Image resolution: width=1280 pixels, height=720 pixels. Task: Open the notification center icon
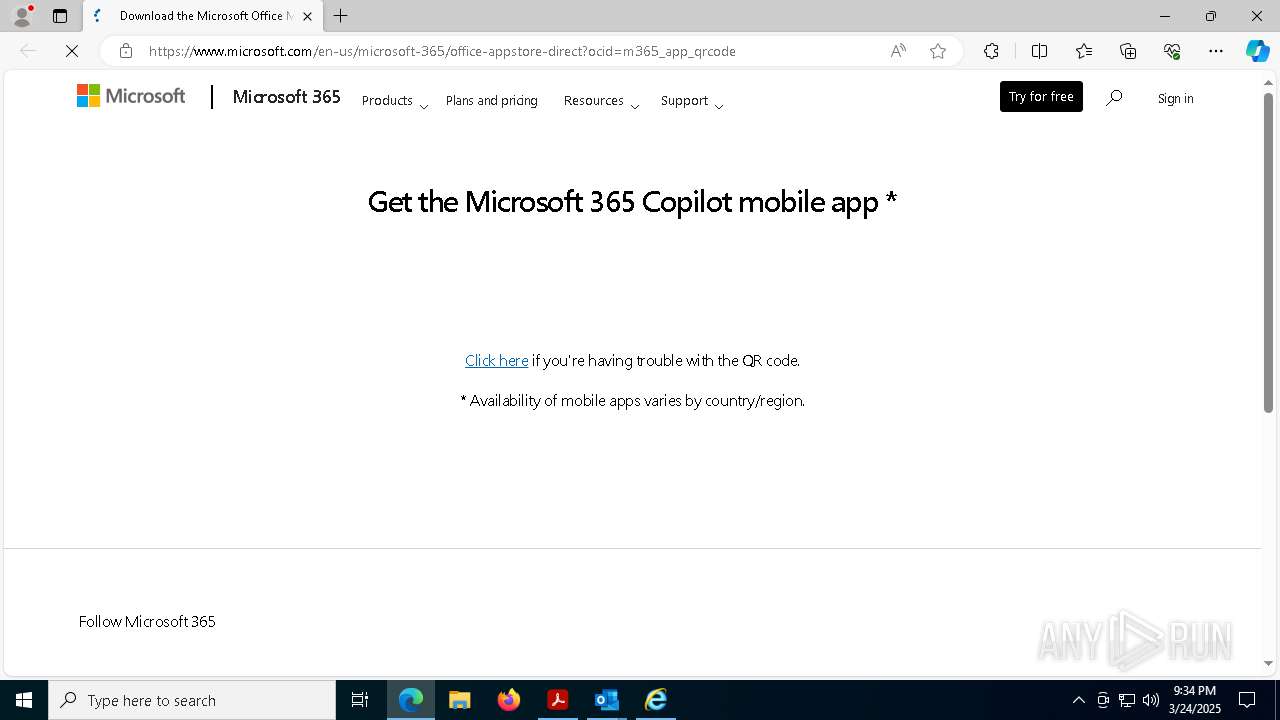[1247, 700]
